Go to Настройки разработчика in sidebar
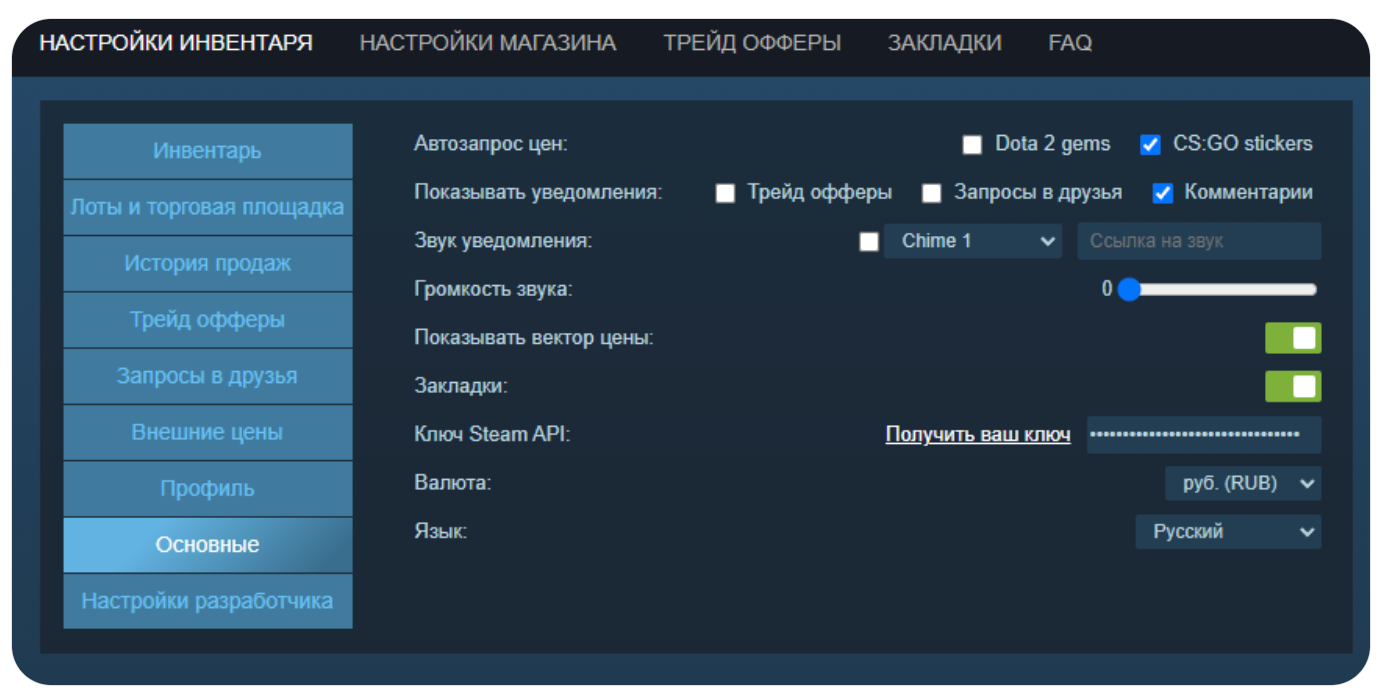This screenshot has height=696, width=1380. tap(207, 601)
